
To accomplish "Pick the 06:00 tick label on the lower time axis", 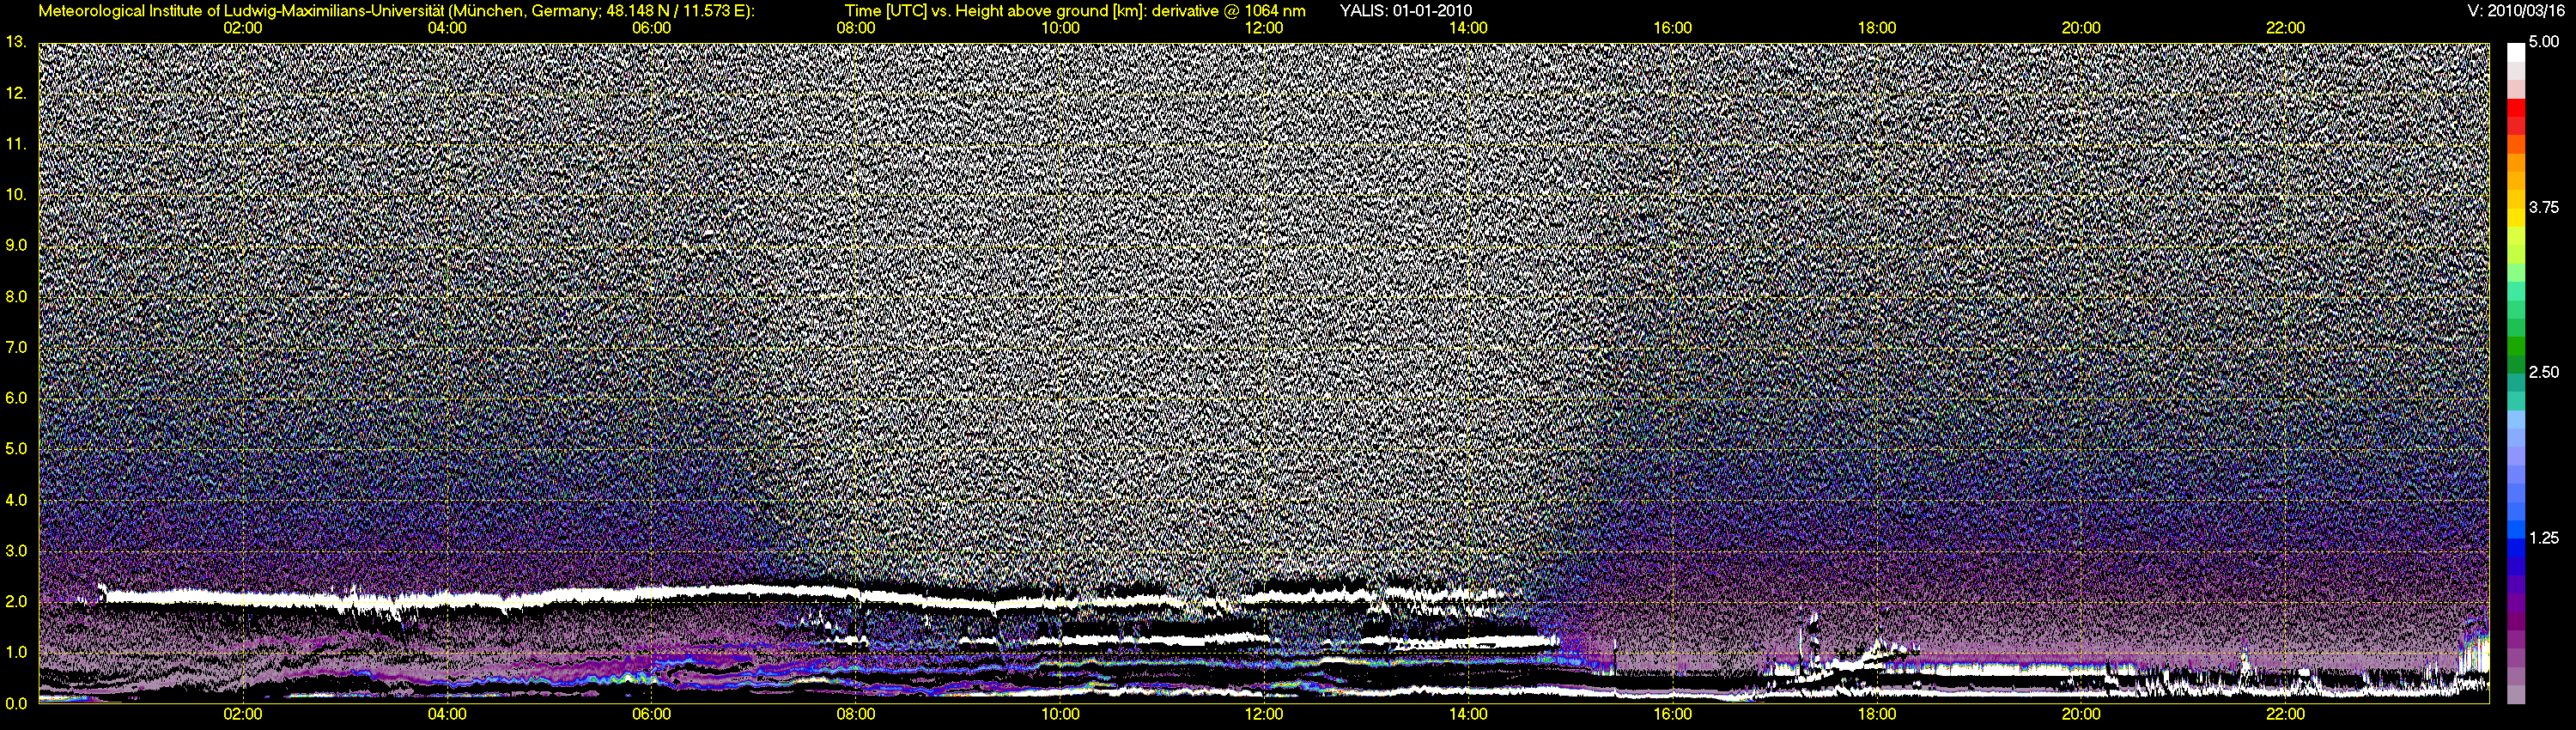I will (651, 715).
